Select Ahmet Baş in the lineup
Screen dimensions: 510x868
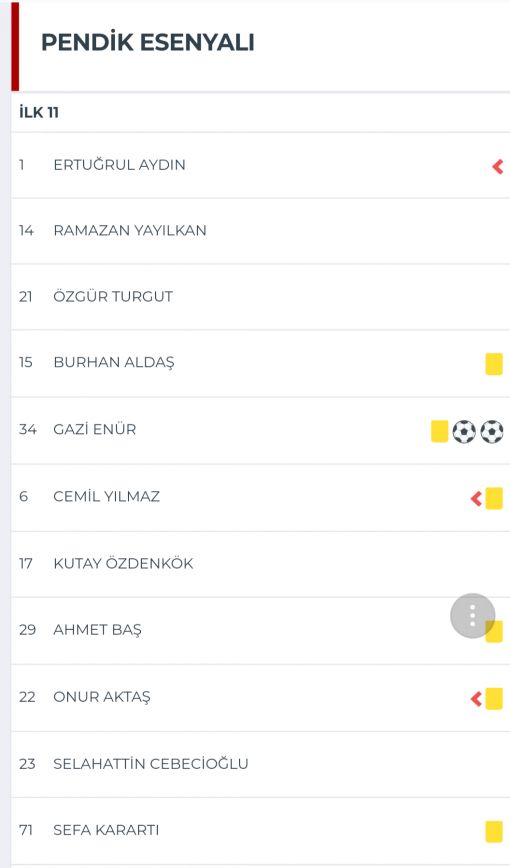pos(260,631)
